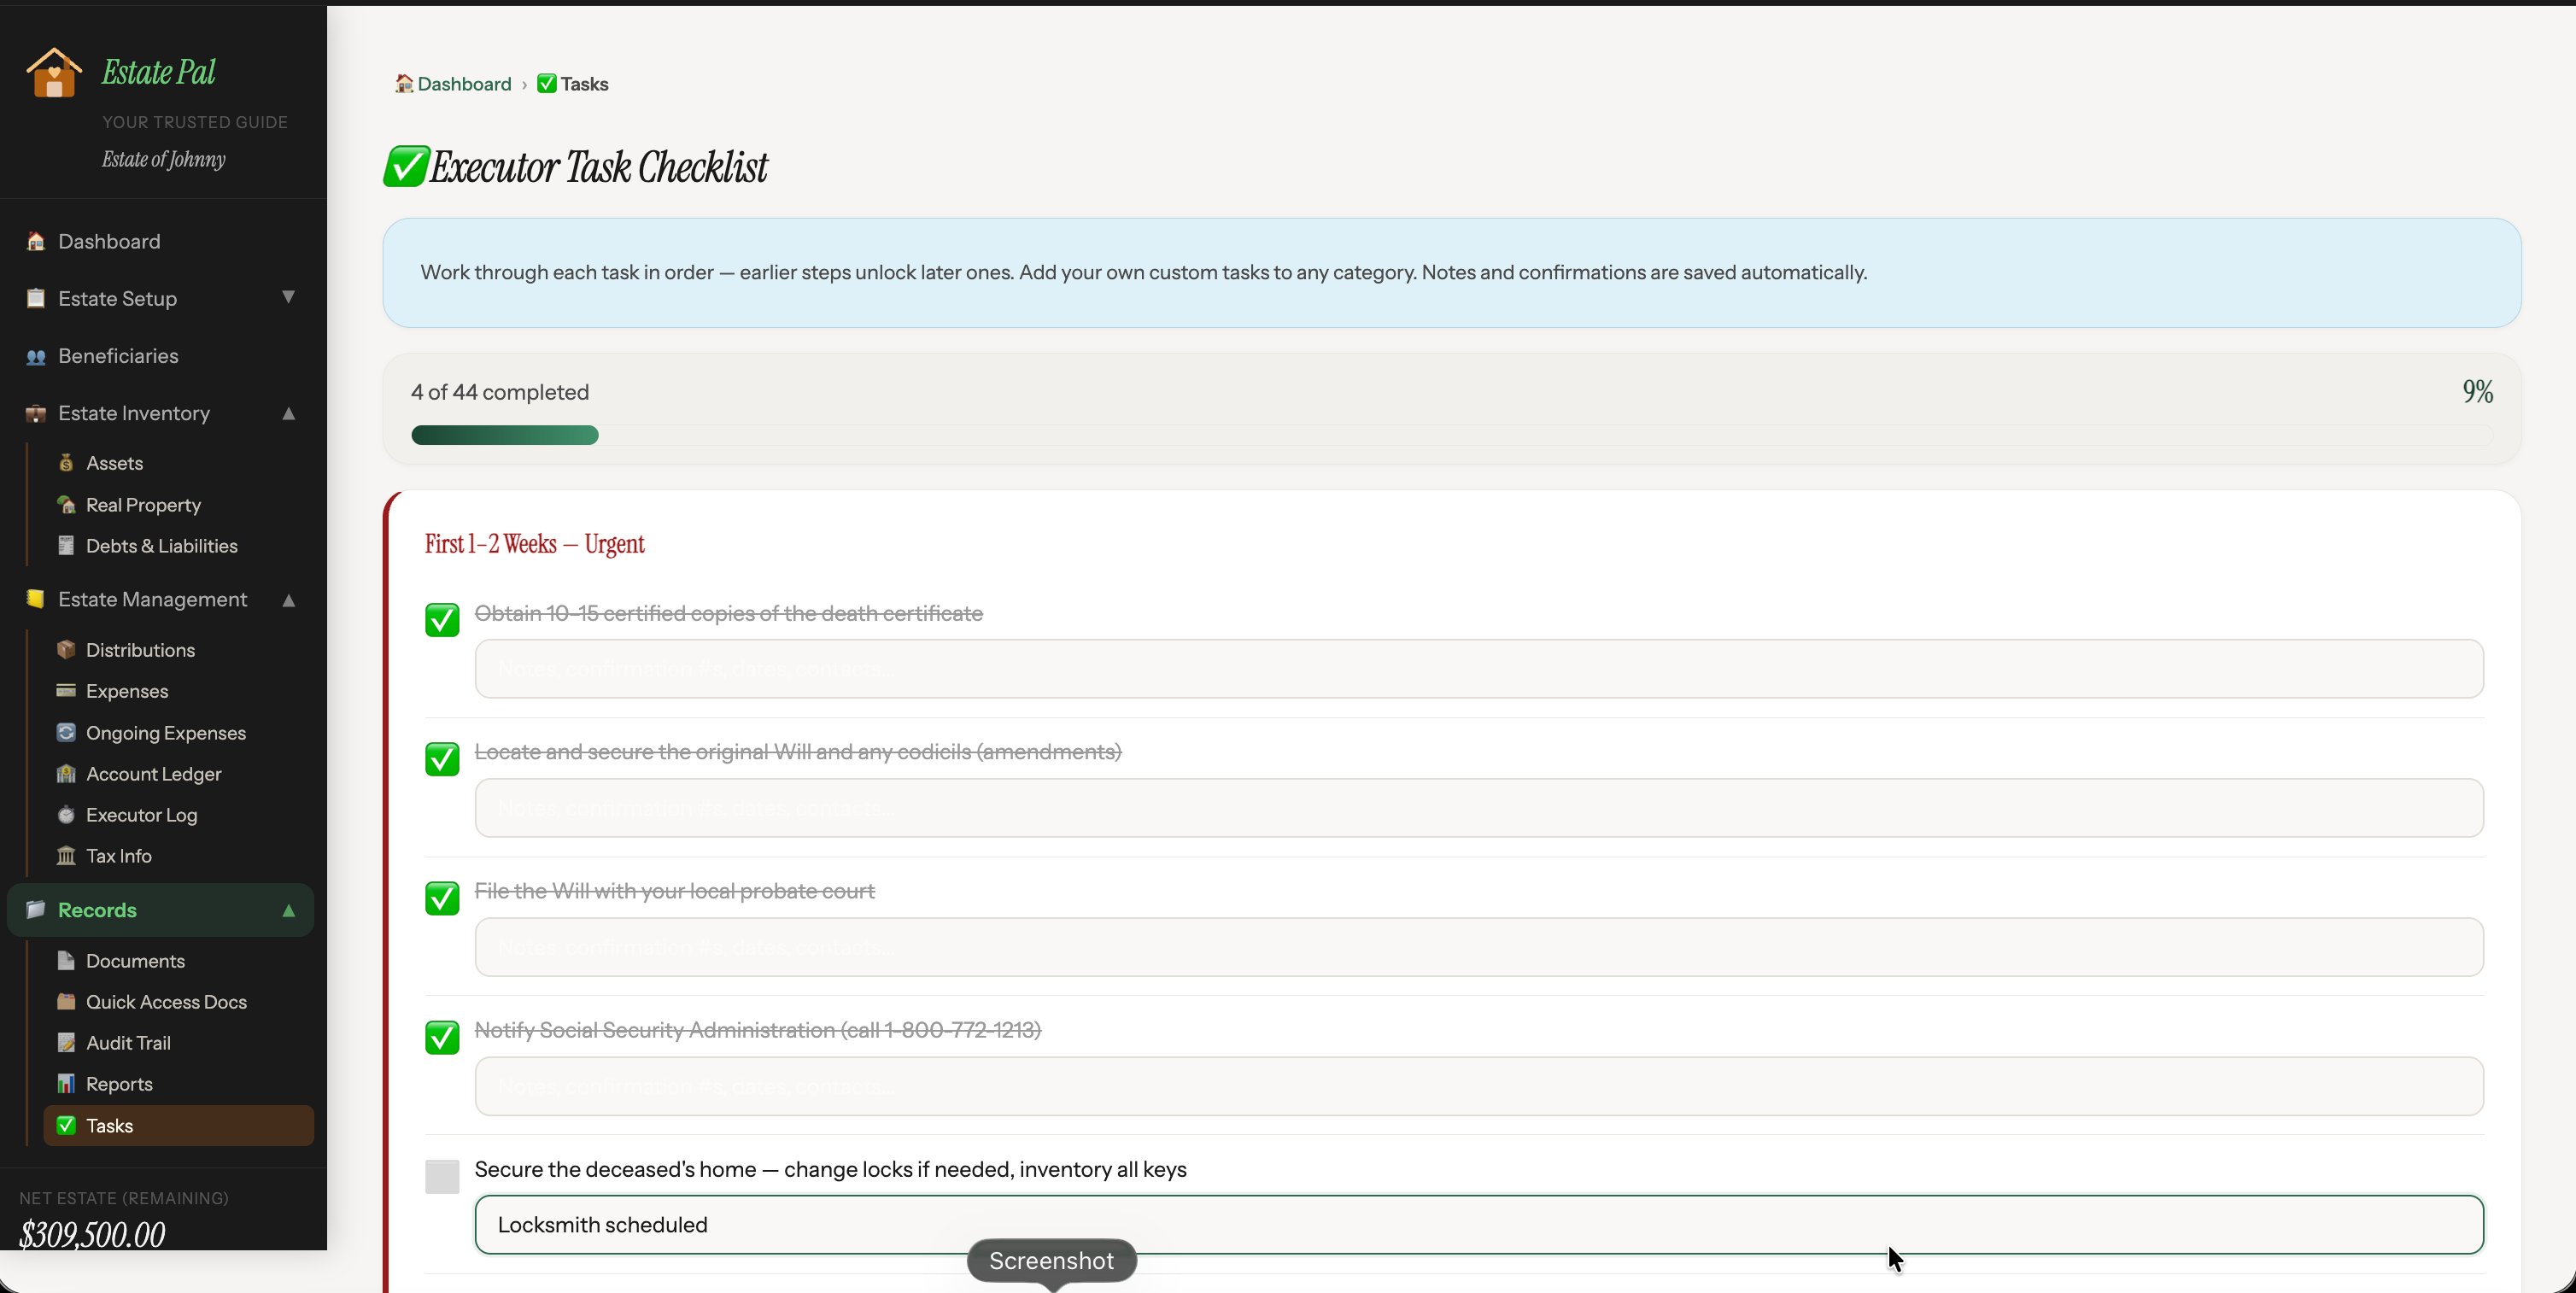The height and width of the screenshot is (1293, 2576).
Task: Click the Locksmith scheduled notes field
Action: (1478, 1224)
